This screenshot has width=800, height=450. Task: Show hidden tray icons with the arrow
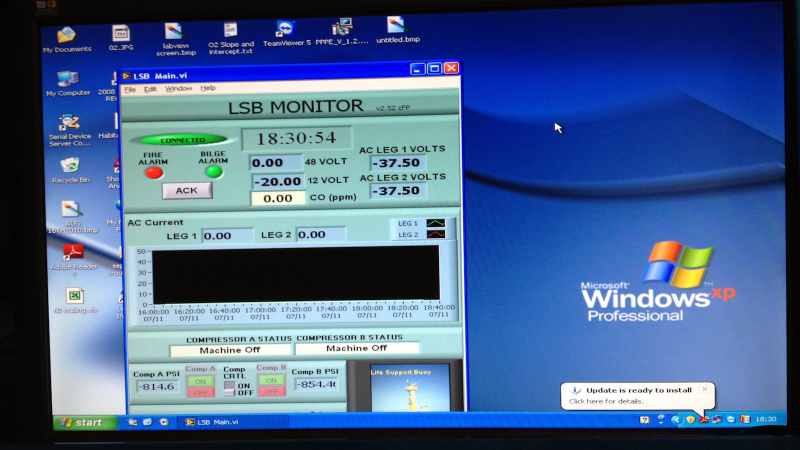point(676,420)
